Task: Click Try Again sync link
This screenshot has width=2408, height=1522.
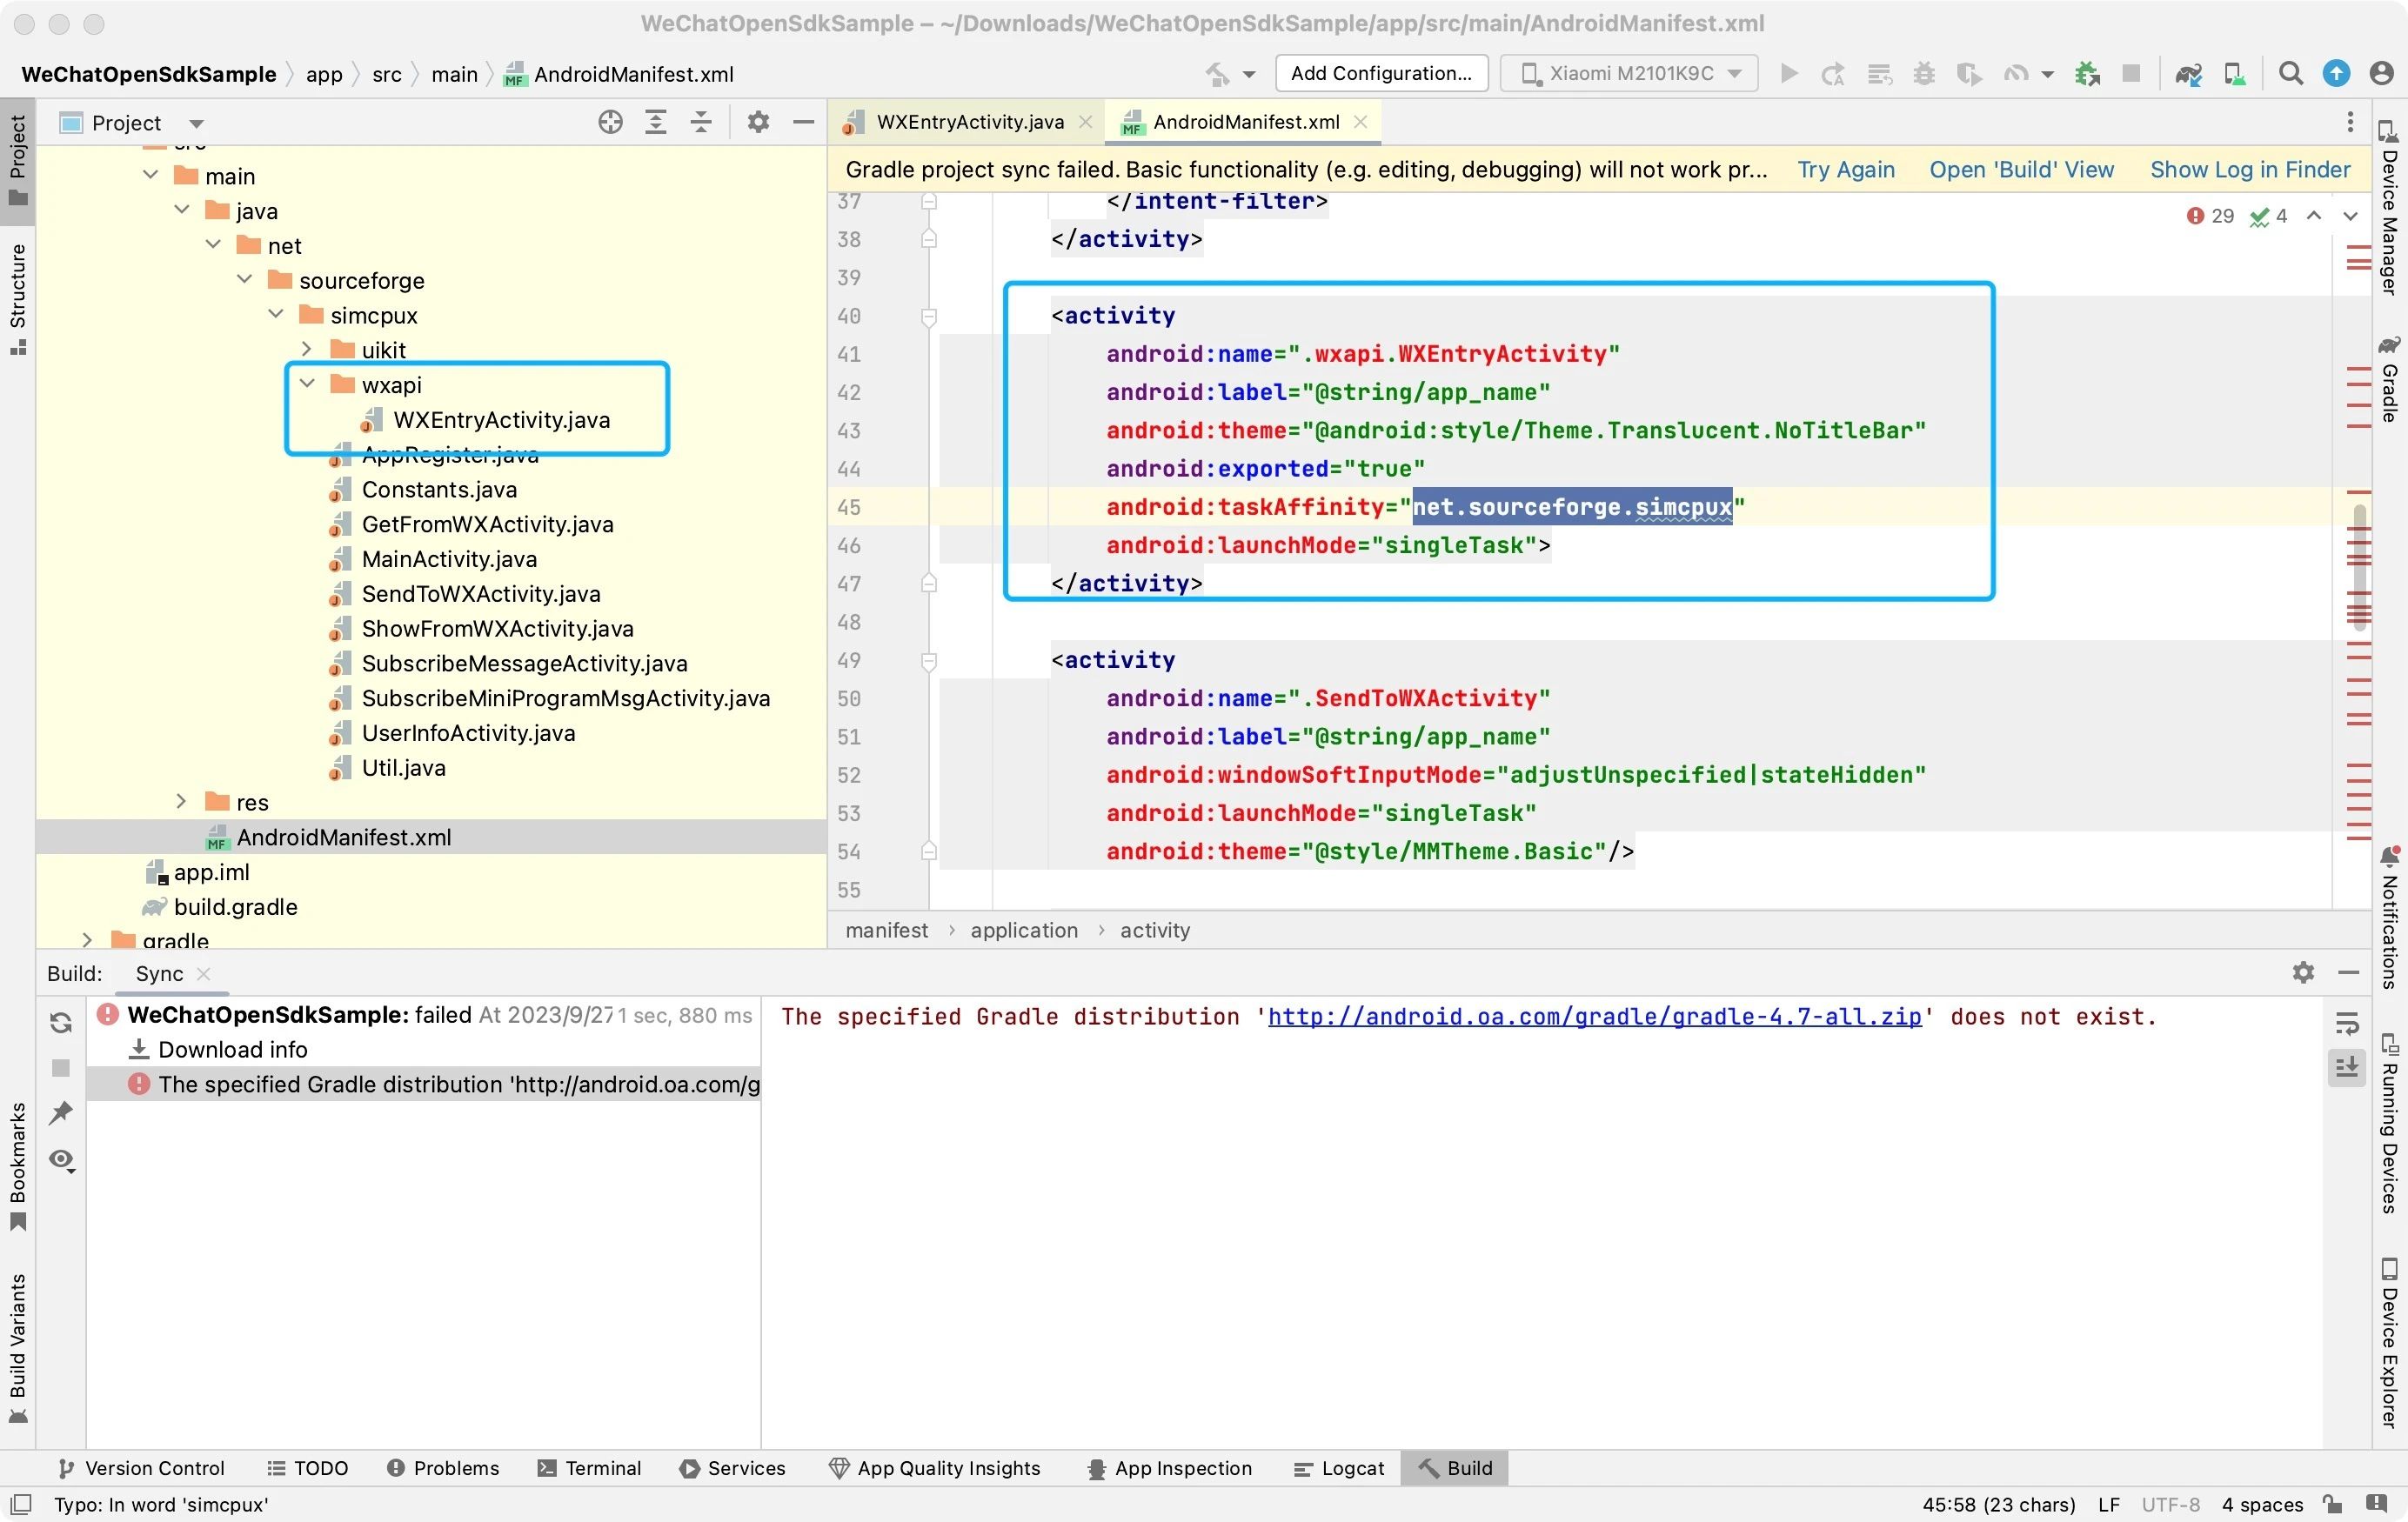Action: 1845,169
